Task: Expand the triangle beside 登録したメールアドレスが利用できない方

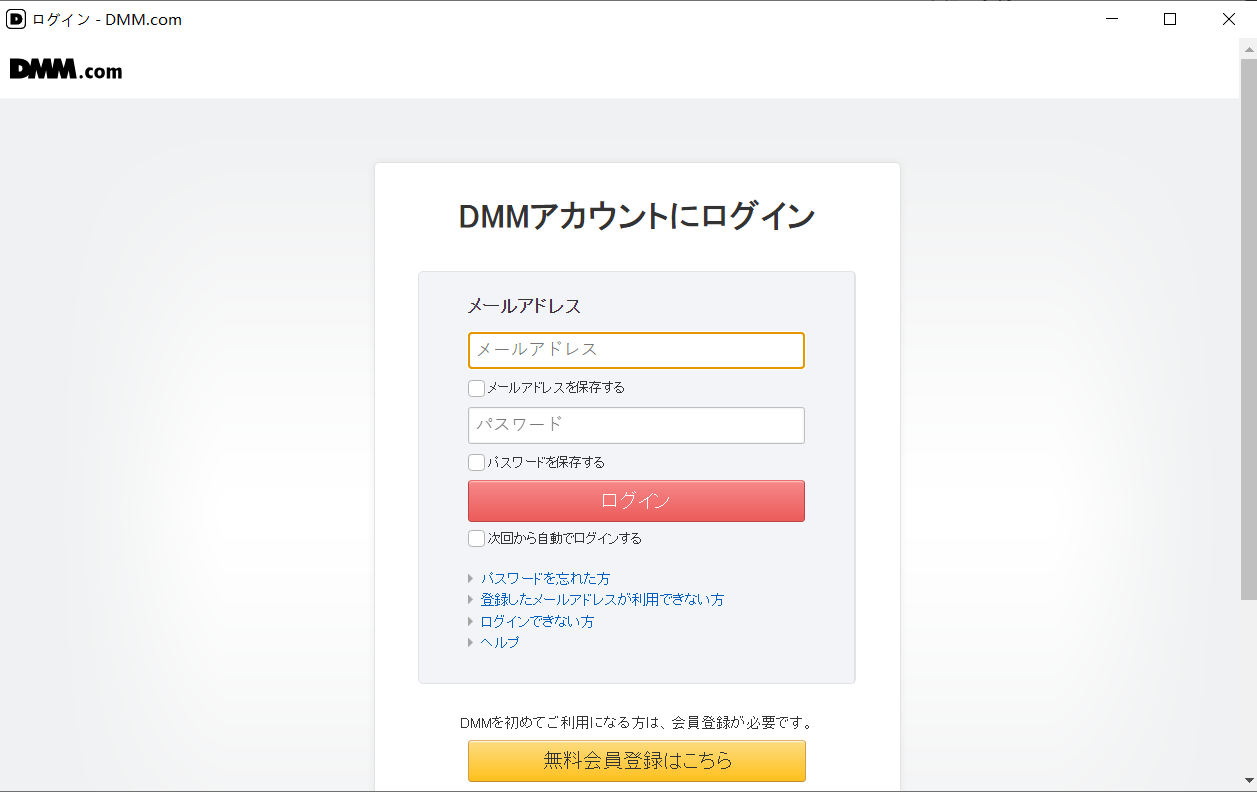Action: pos(470,599)
